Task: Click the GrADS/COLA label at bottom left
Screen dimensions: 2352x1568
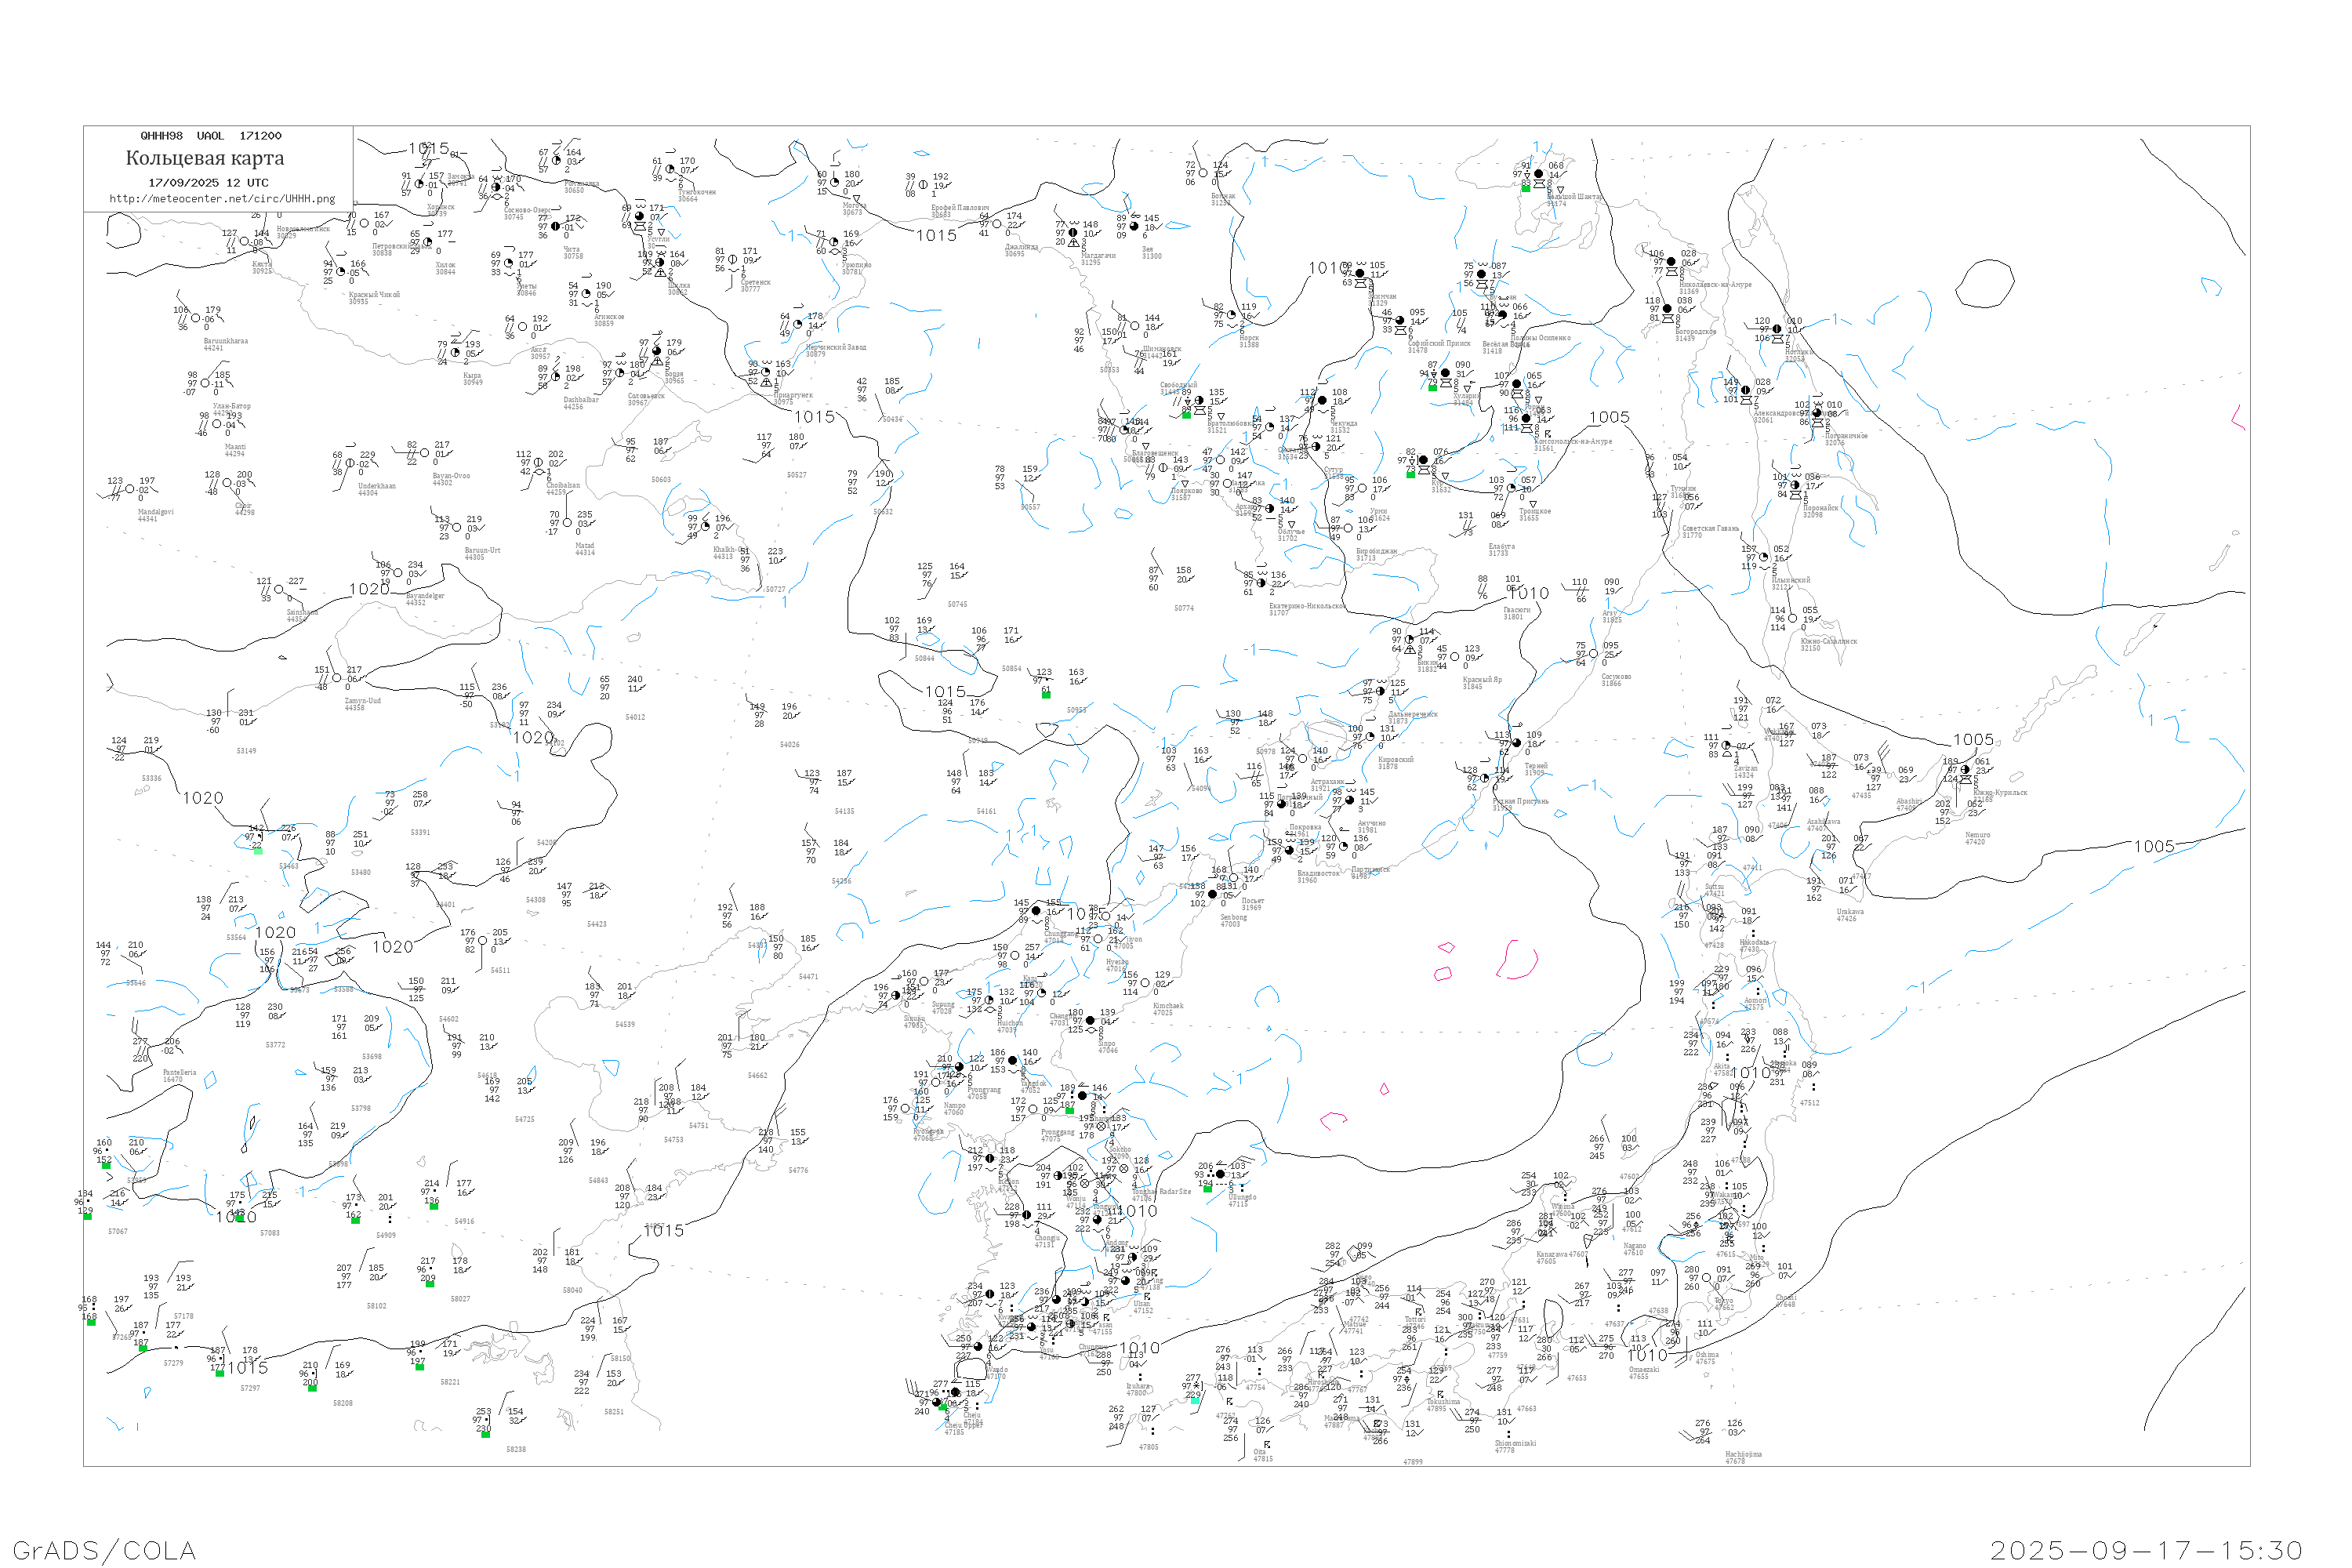Action: [104, 1550]
